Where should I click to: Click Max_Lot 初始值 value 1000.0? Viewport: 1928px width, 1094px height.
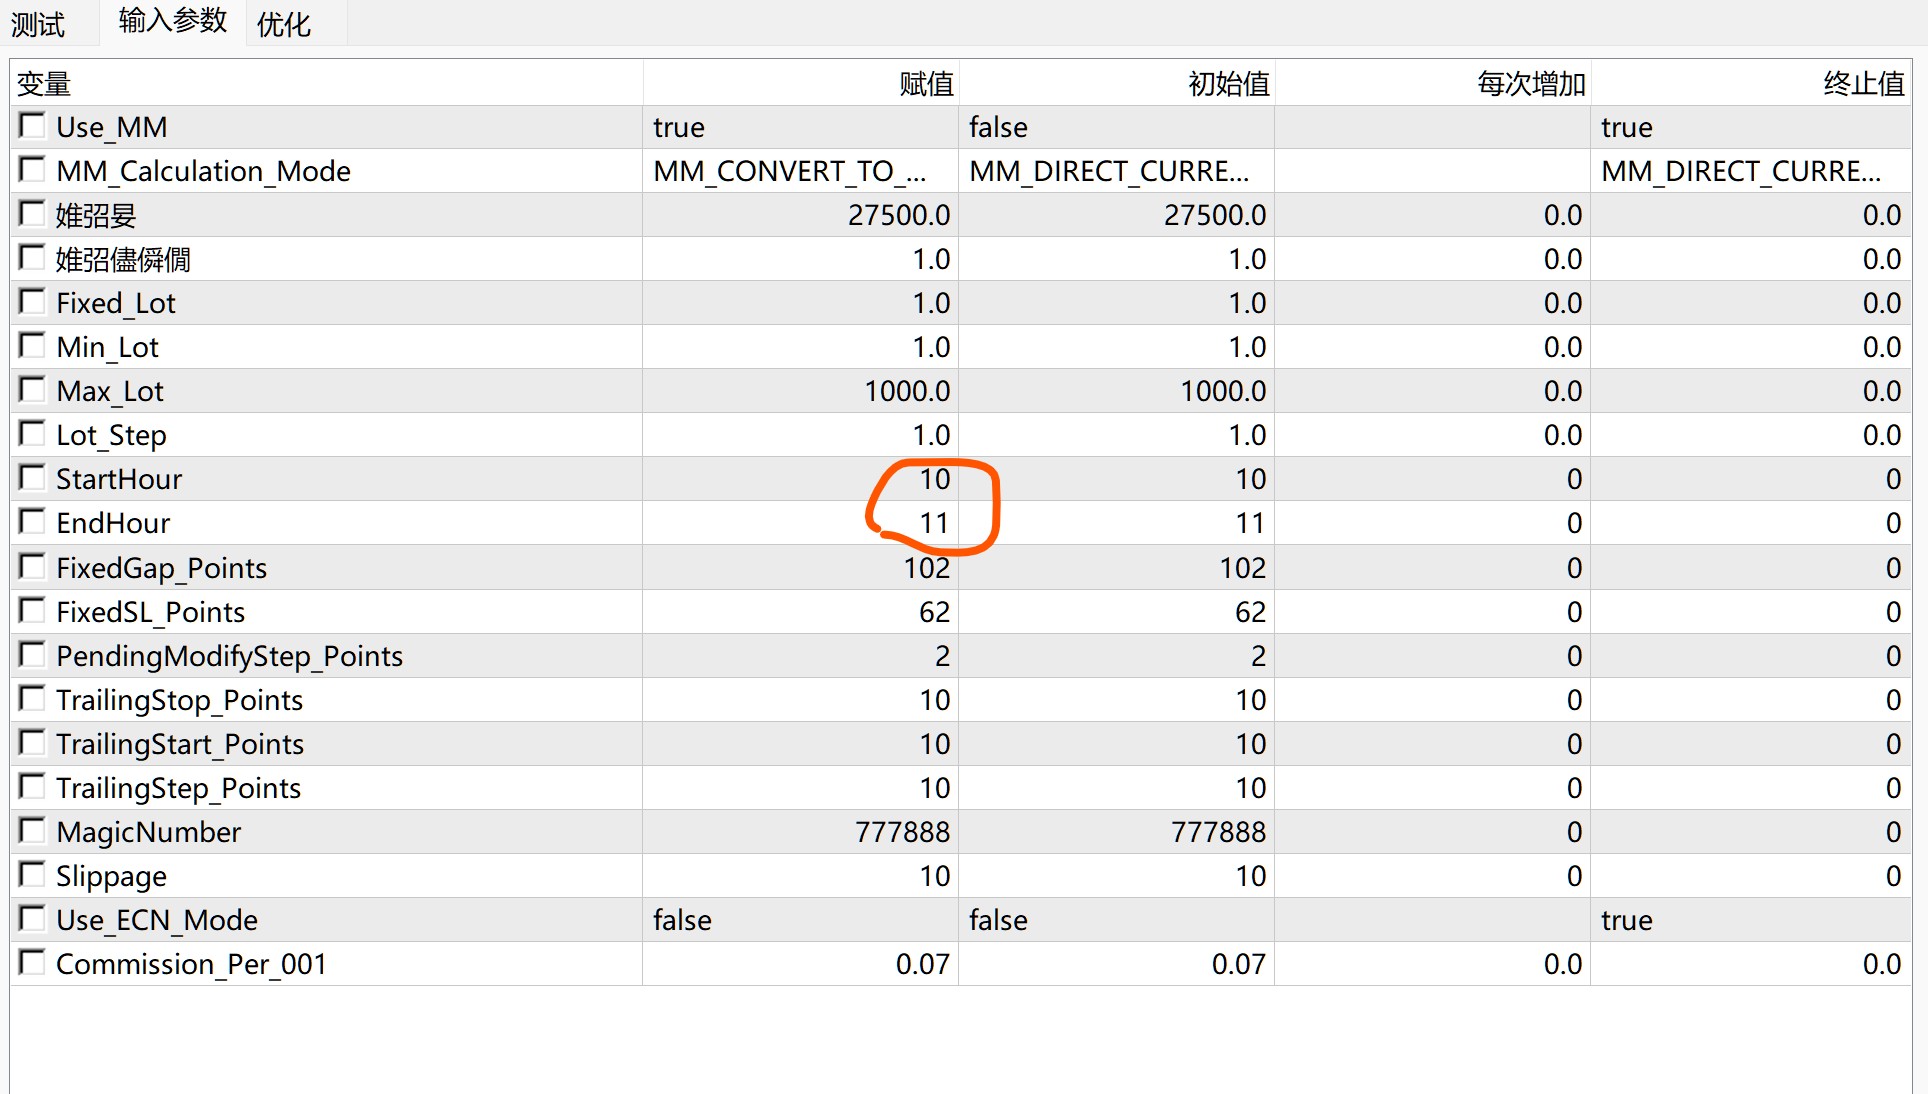pos(1222,391)
